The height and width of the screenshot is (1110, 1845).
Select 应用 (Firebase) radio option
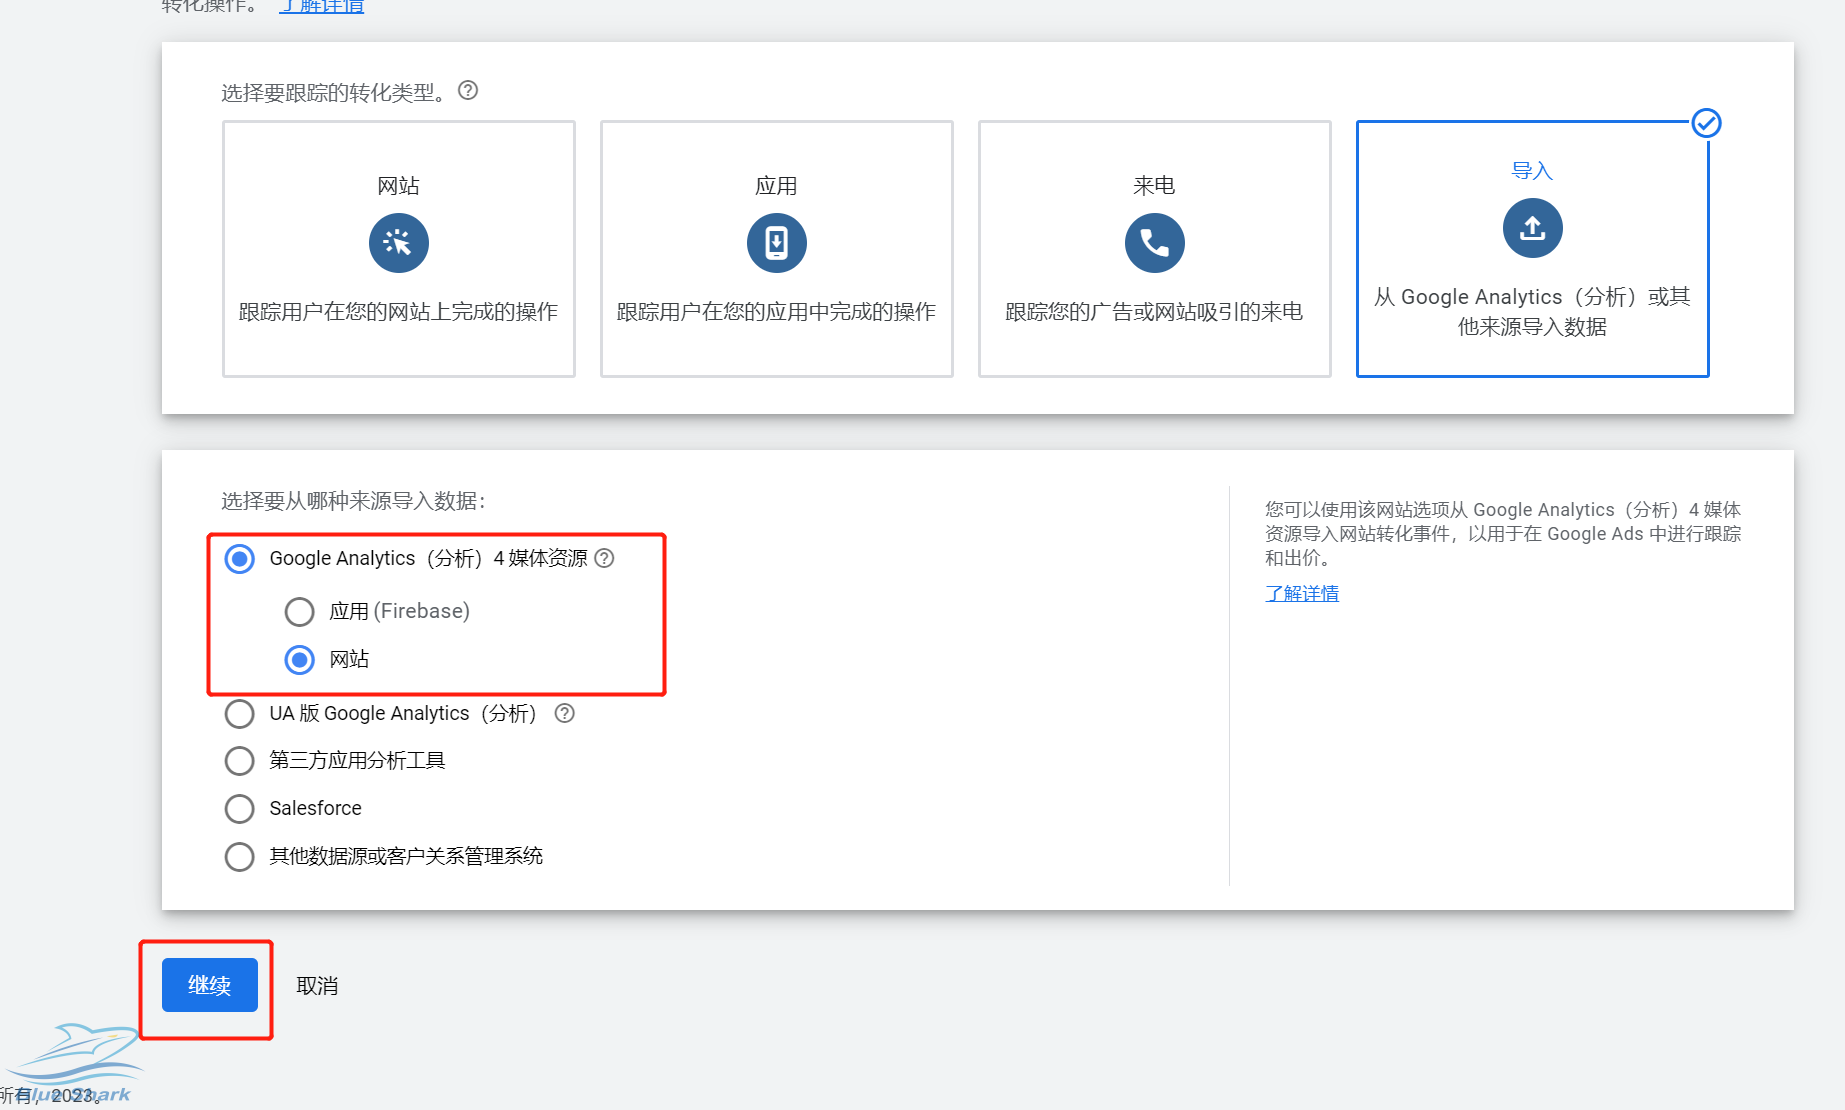(x=299, y=611)
